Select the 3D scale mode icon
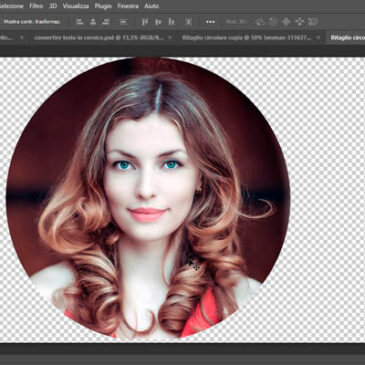365x365 pixels. click(x=313, y=22)
